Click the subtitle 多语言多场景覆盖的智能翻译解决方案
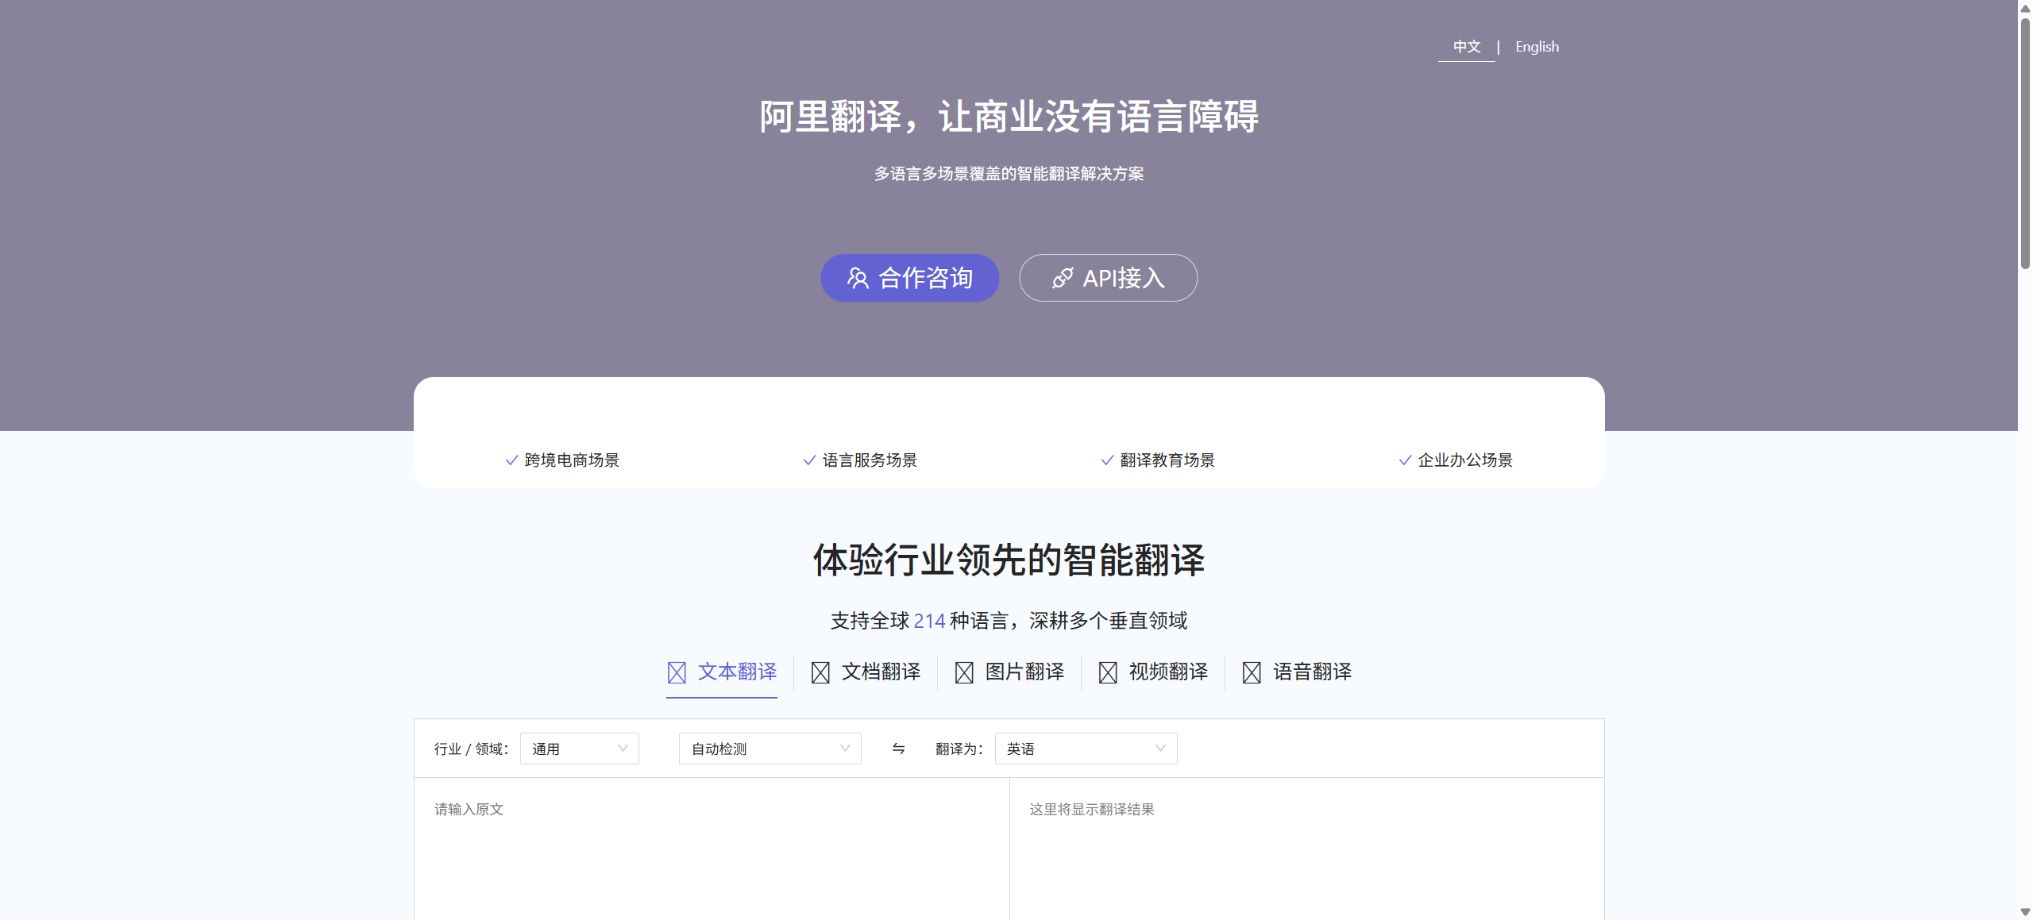 coord(1009,174)
